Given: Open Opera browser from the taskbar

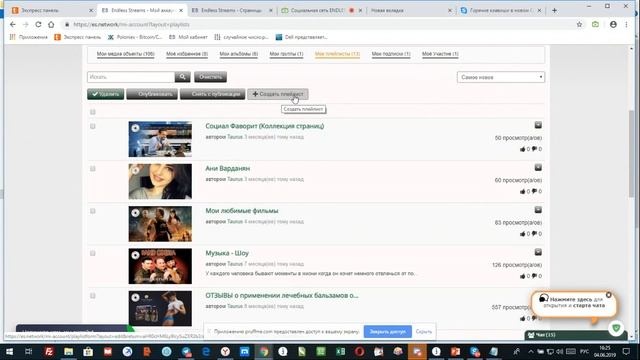Looking at the screenshot, I should (x=359, y=351).
